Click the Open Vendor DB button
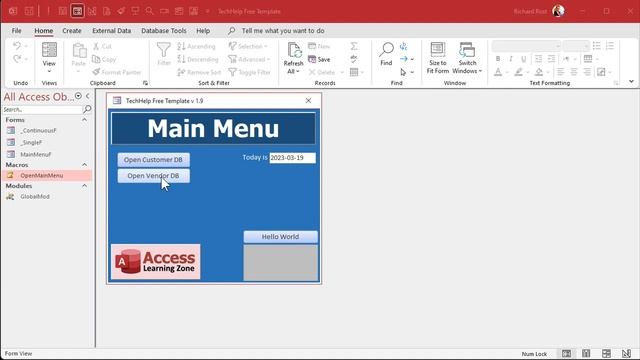 153,176
